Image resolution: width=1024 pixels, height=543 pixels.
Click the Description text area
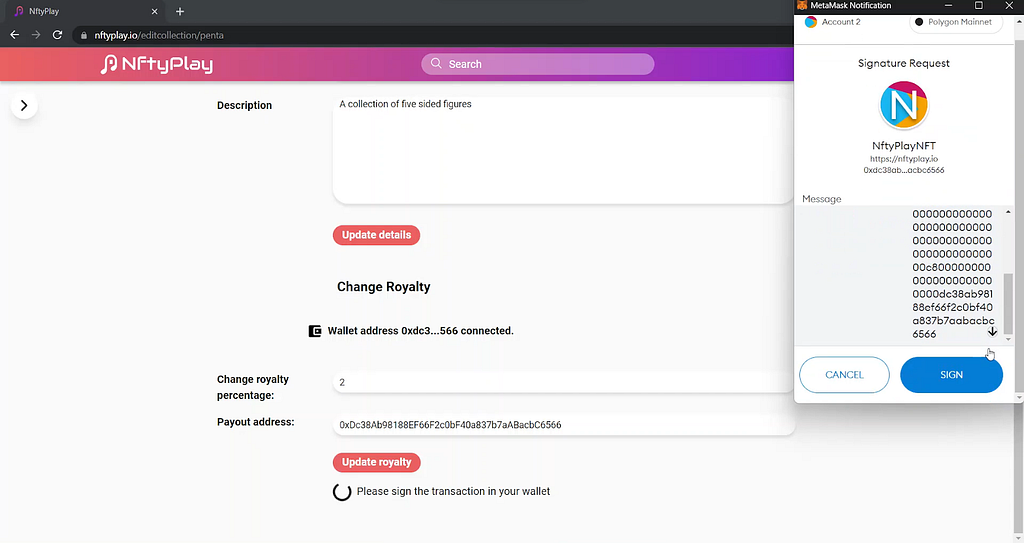point(563,149)
